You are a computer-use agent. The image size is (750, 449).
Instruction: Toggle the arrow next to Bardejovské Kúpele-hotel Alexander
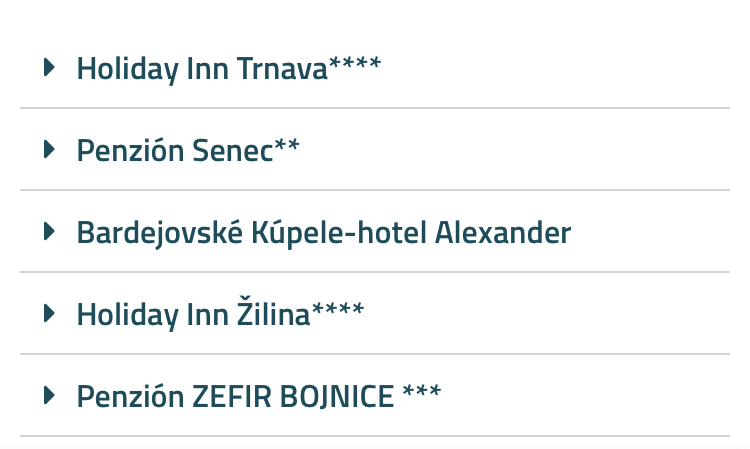(x=48, y=232)
